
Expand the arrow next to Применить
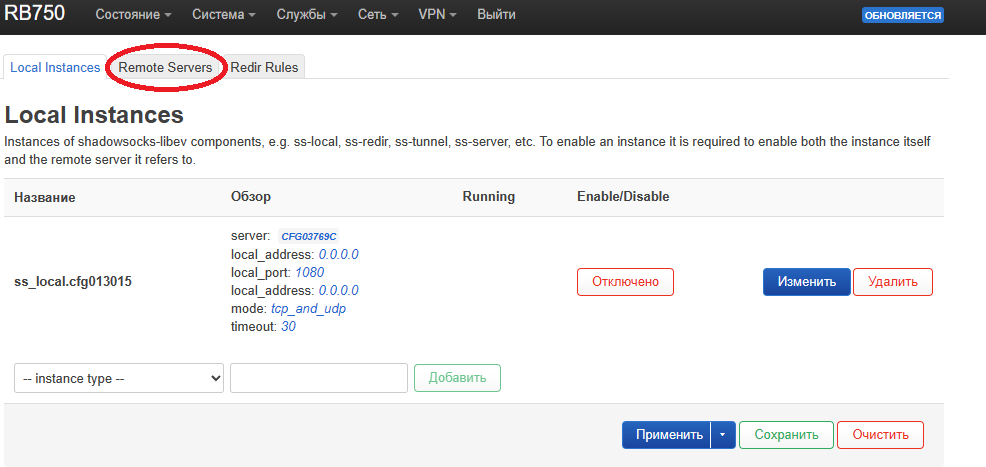point(724,435)
